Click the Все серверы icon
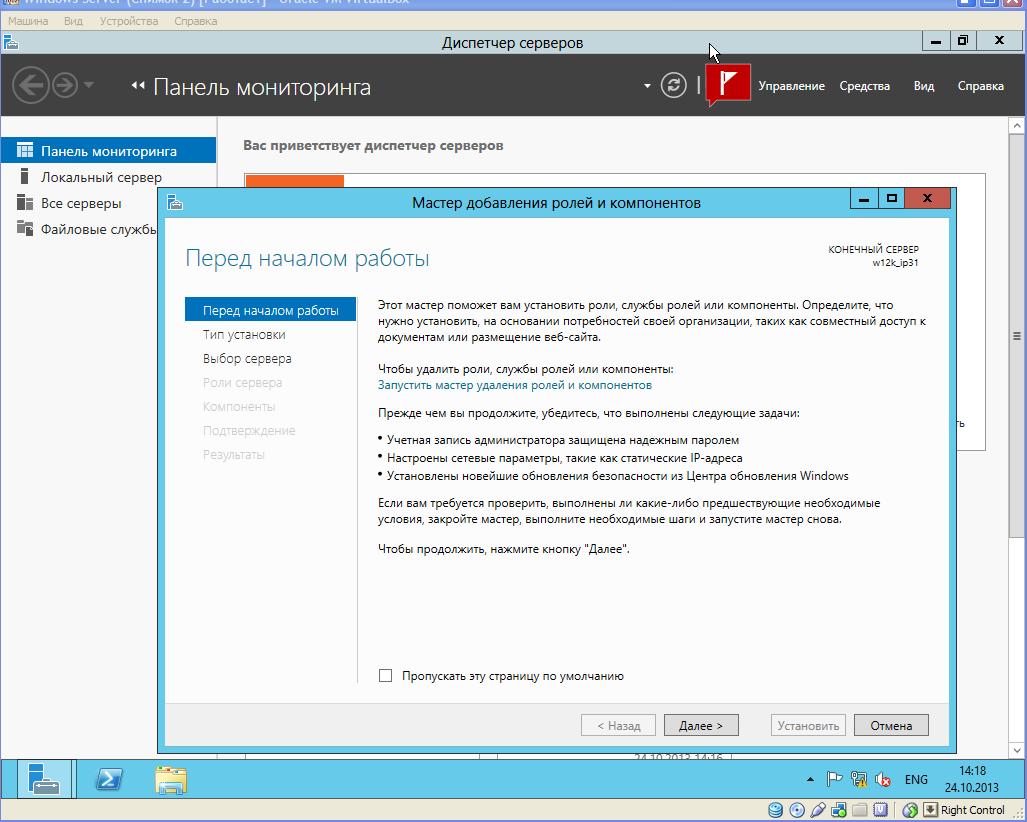 25,202
